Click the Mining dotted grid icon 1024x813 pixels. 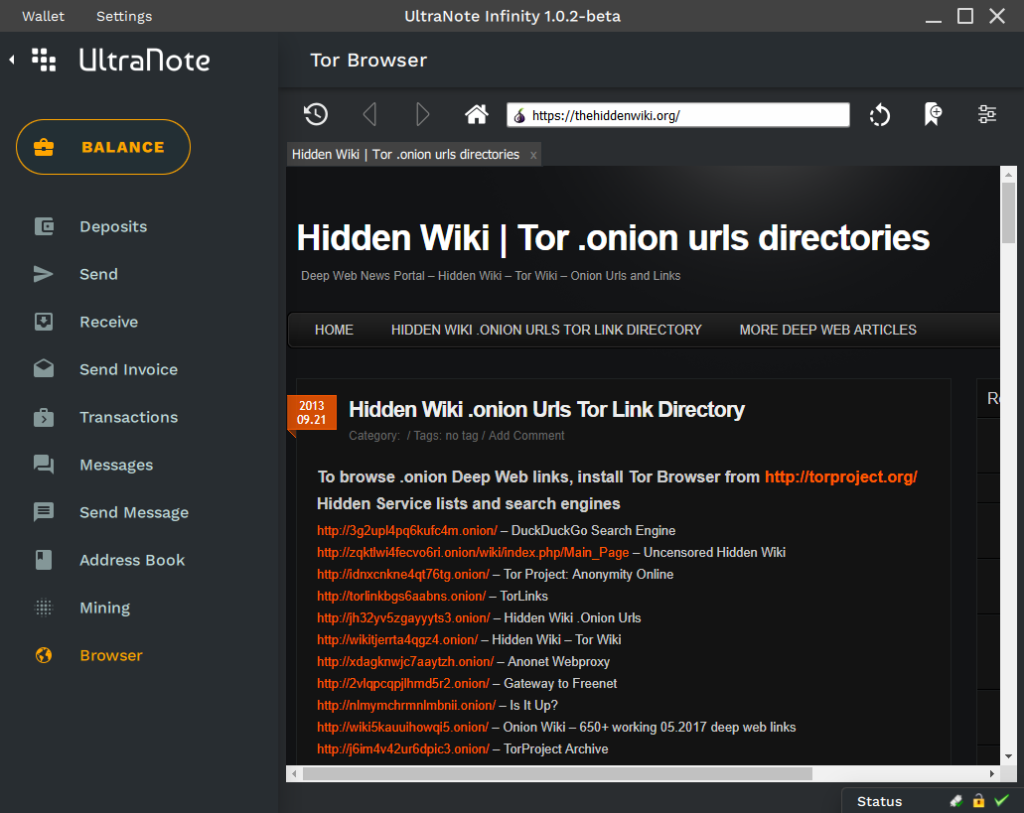(x=44, y=607)
